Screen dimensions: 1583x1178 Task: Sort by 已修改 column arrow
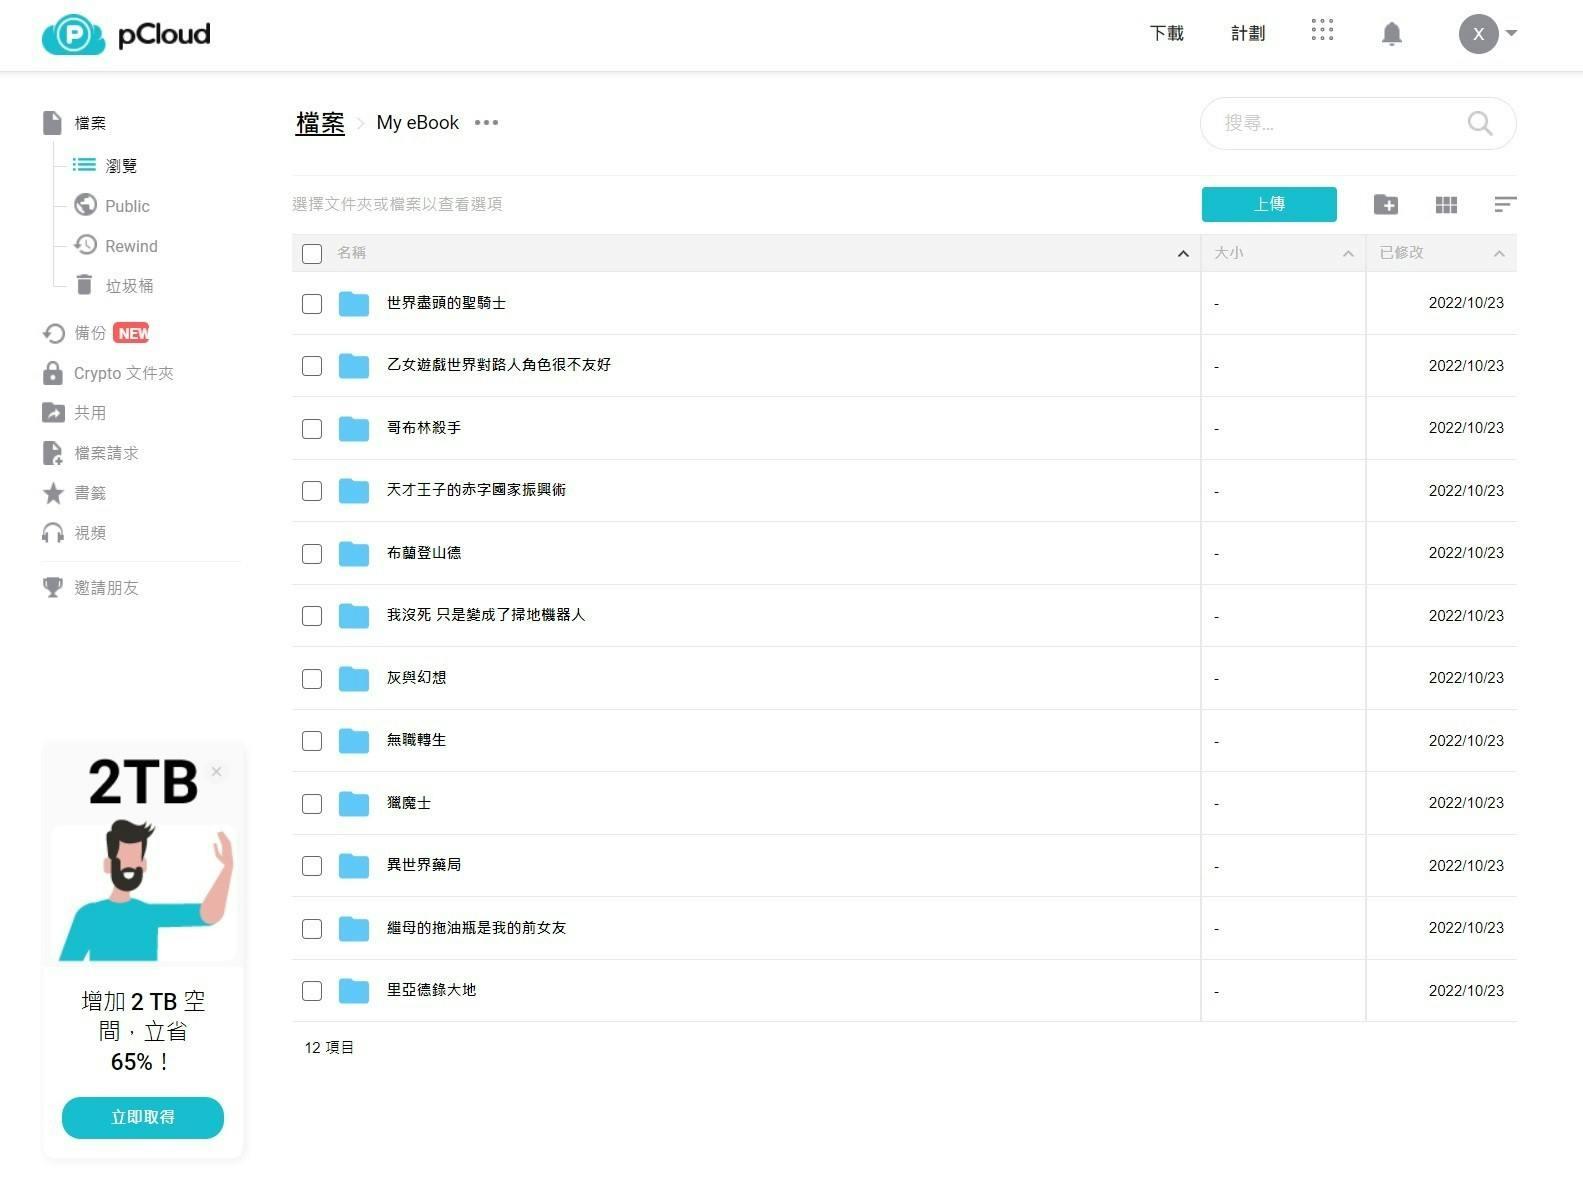[1499, 253]
